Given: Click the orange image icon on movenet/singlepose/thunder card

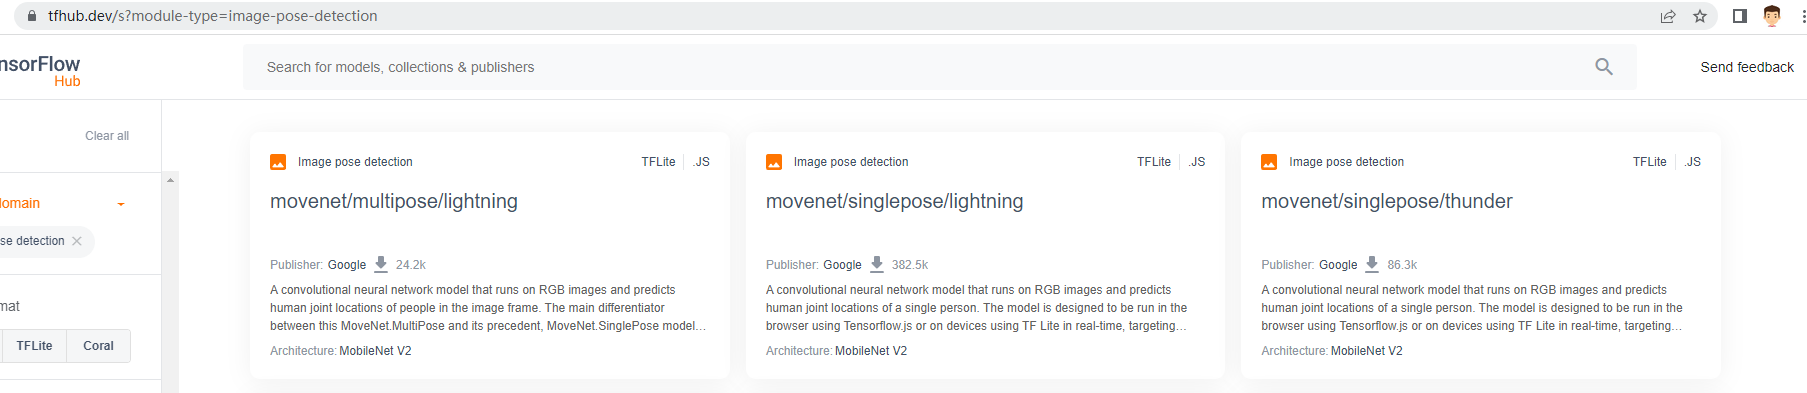Looking at the screenshot, I should 1269,162.
